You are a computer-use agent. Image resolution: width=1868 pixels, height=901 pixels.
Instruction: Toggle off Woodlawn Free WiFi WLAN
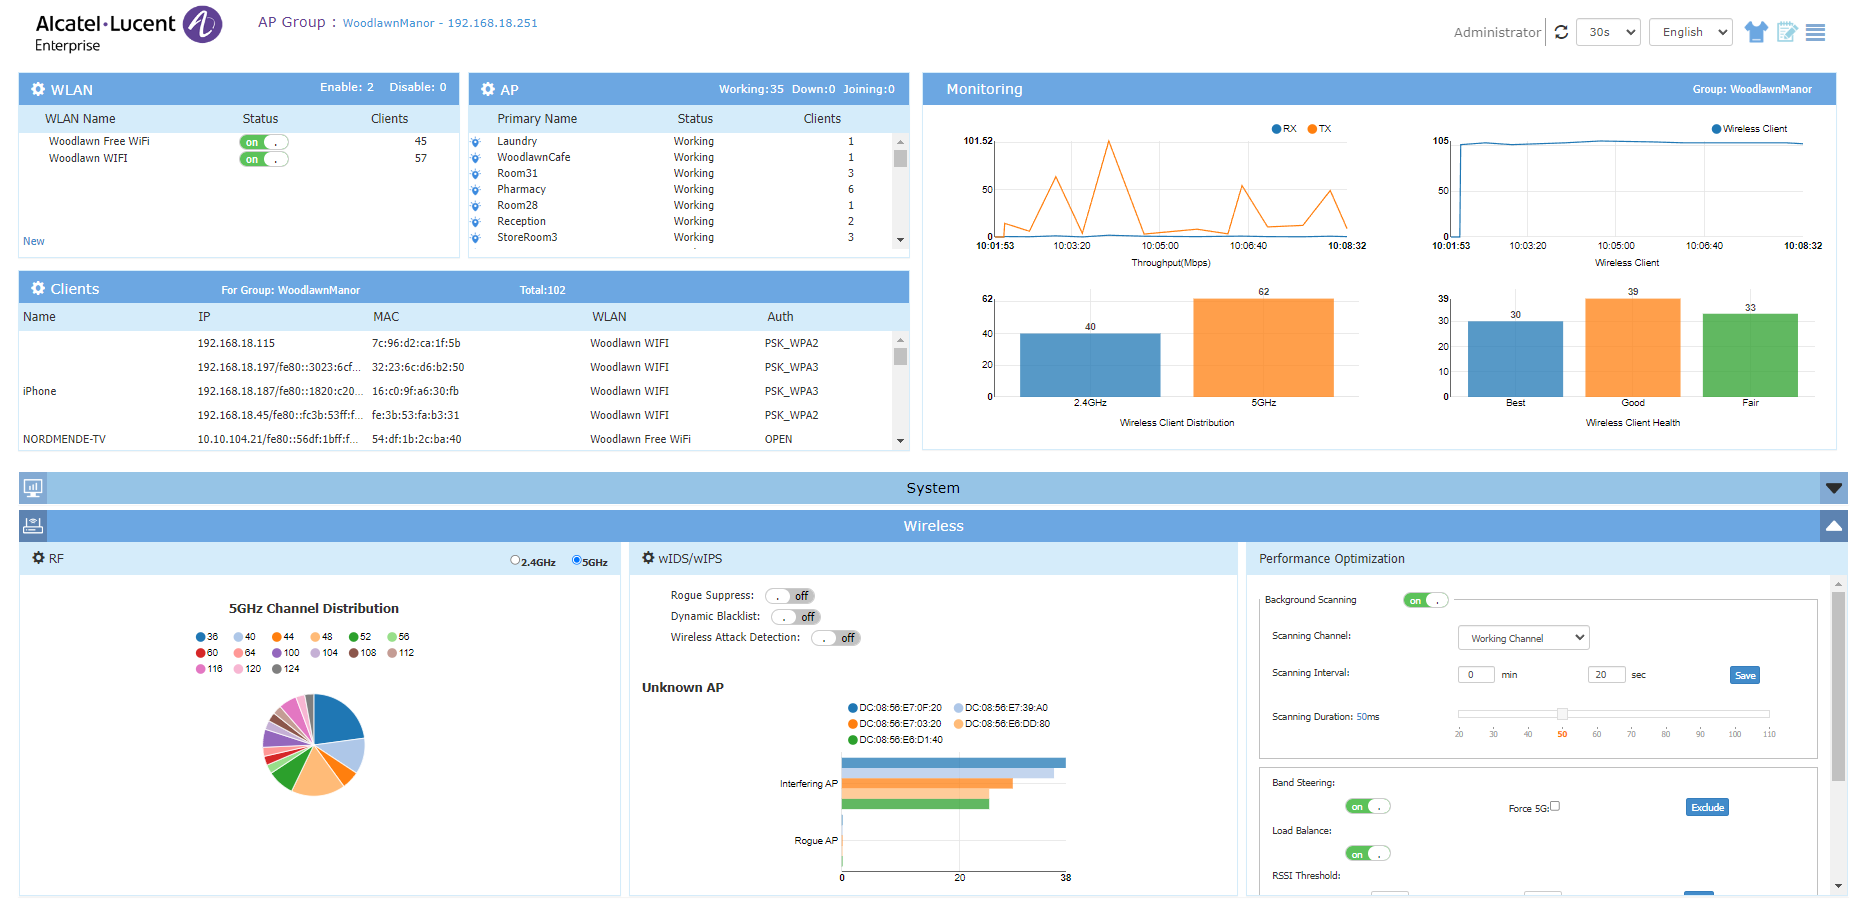[264, 142]
